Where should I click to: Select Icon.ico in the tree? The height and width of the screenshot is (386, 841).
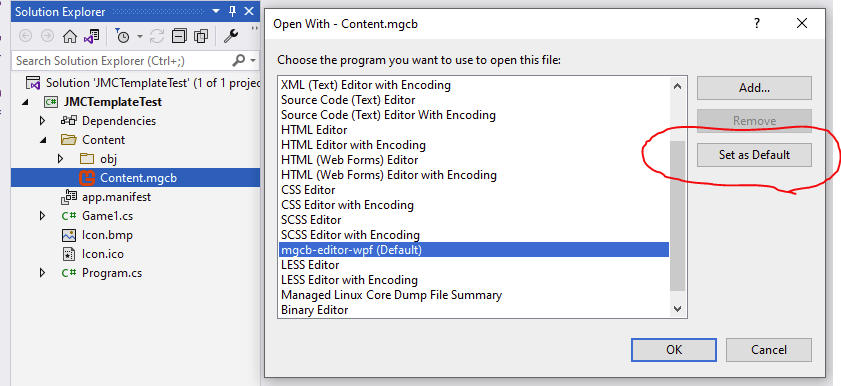pyautogui.click(x=103, y=254)
